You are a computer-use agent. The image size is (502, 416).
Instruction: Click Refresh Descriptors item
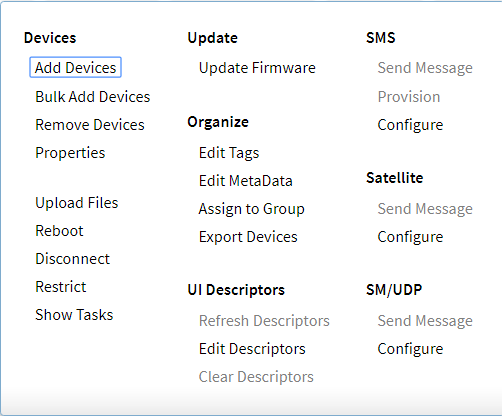click(x=264, y=321)
